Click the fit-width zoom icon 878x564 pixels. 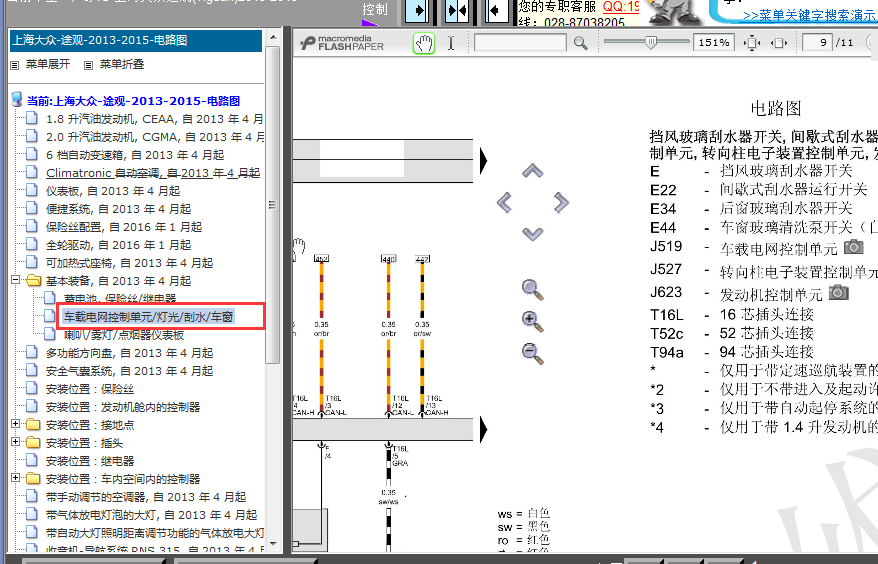(x=779, y=43)
